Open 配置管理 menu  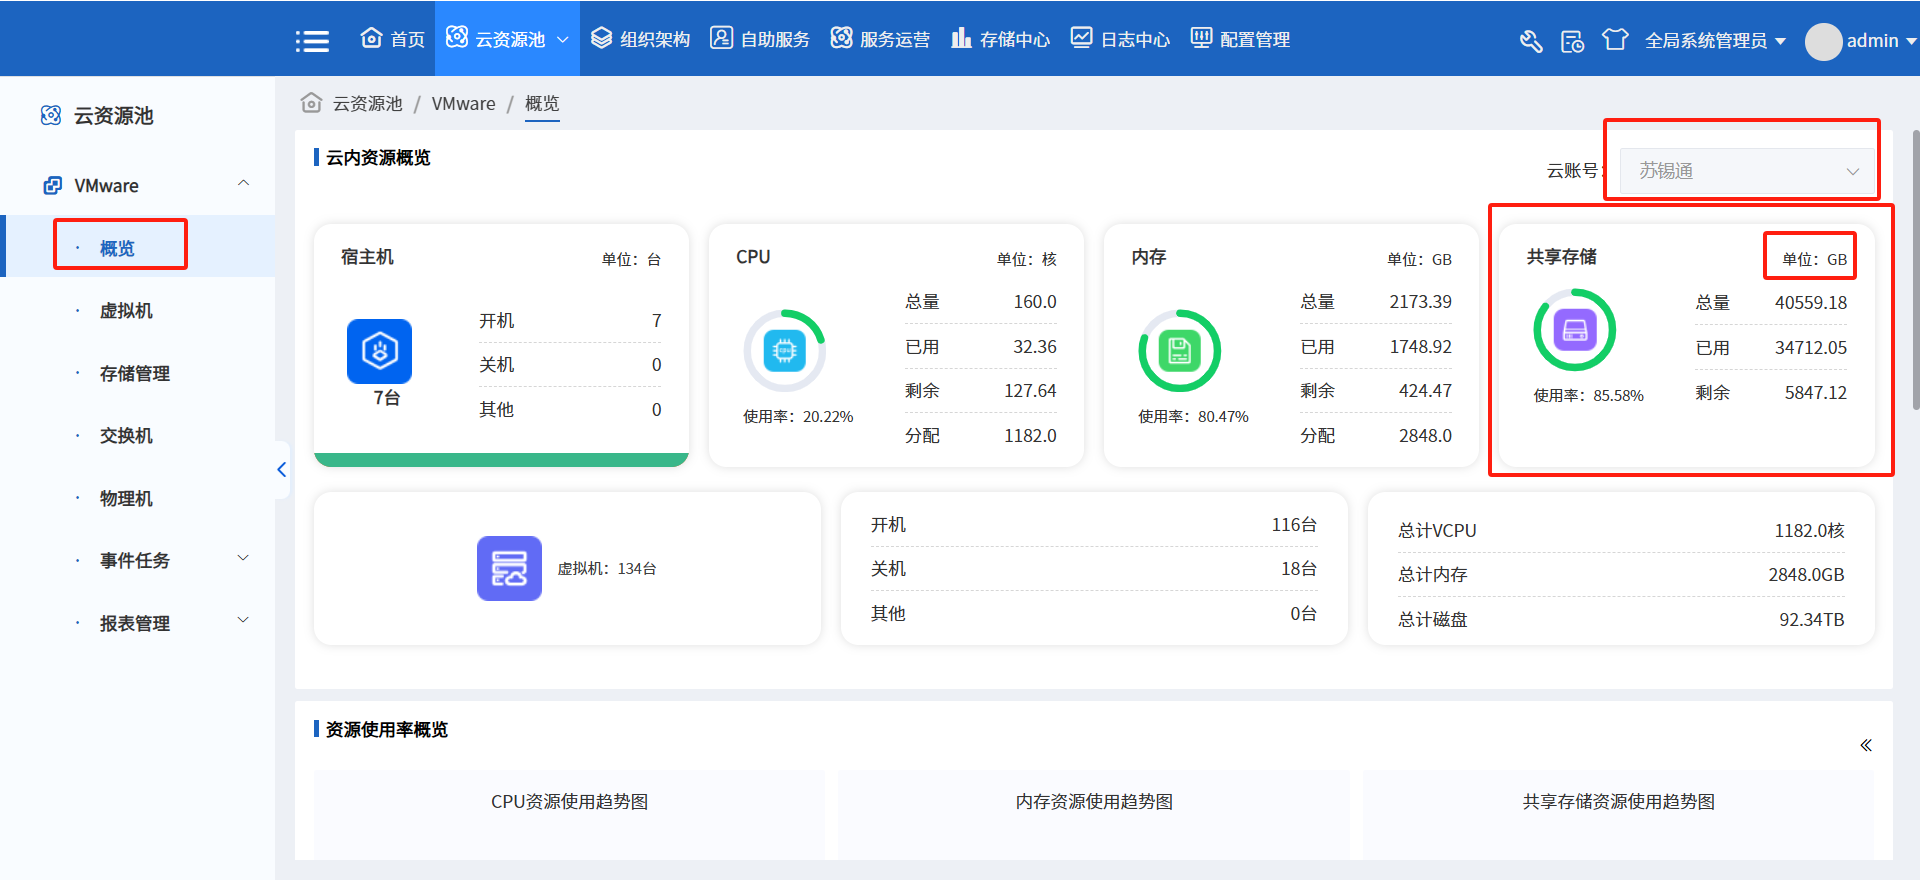(1240, 39)
